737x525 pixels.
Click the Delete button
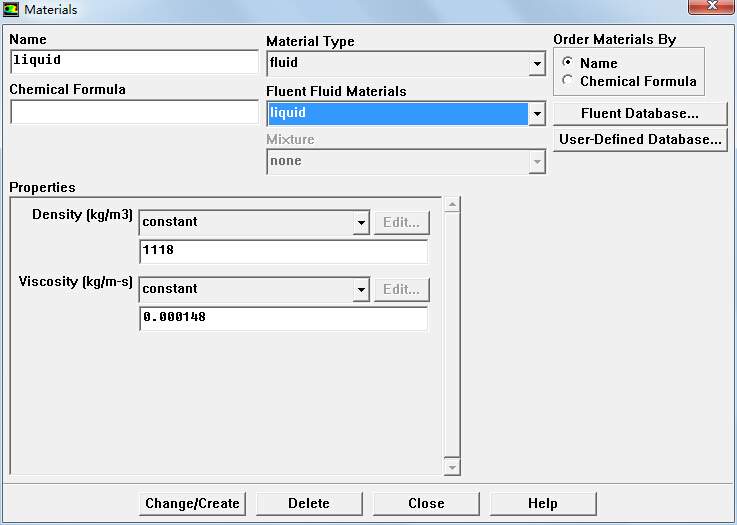pos(309,503)
